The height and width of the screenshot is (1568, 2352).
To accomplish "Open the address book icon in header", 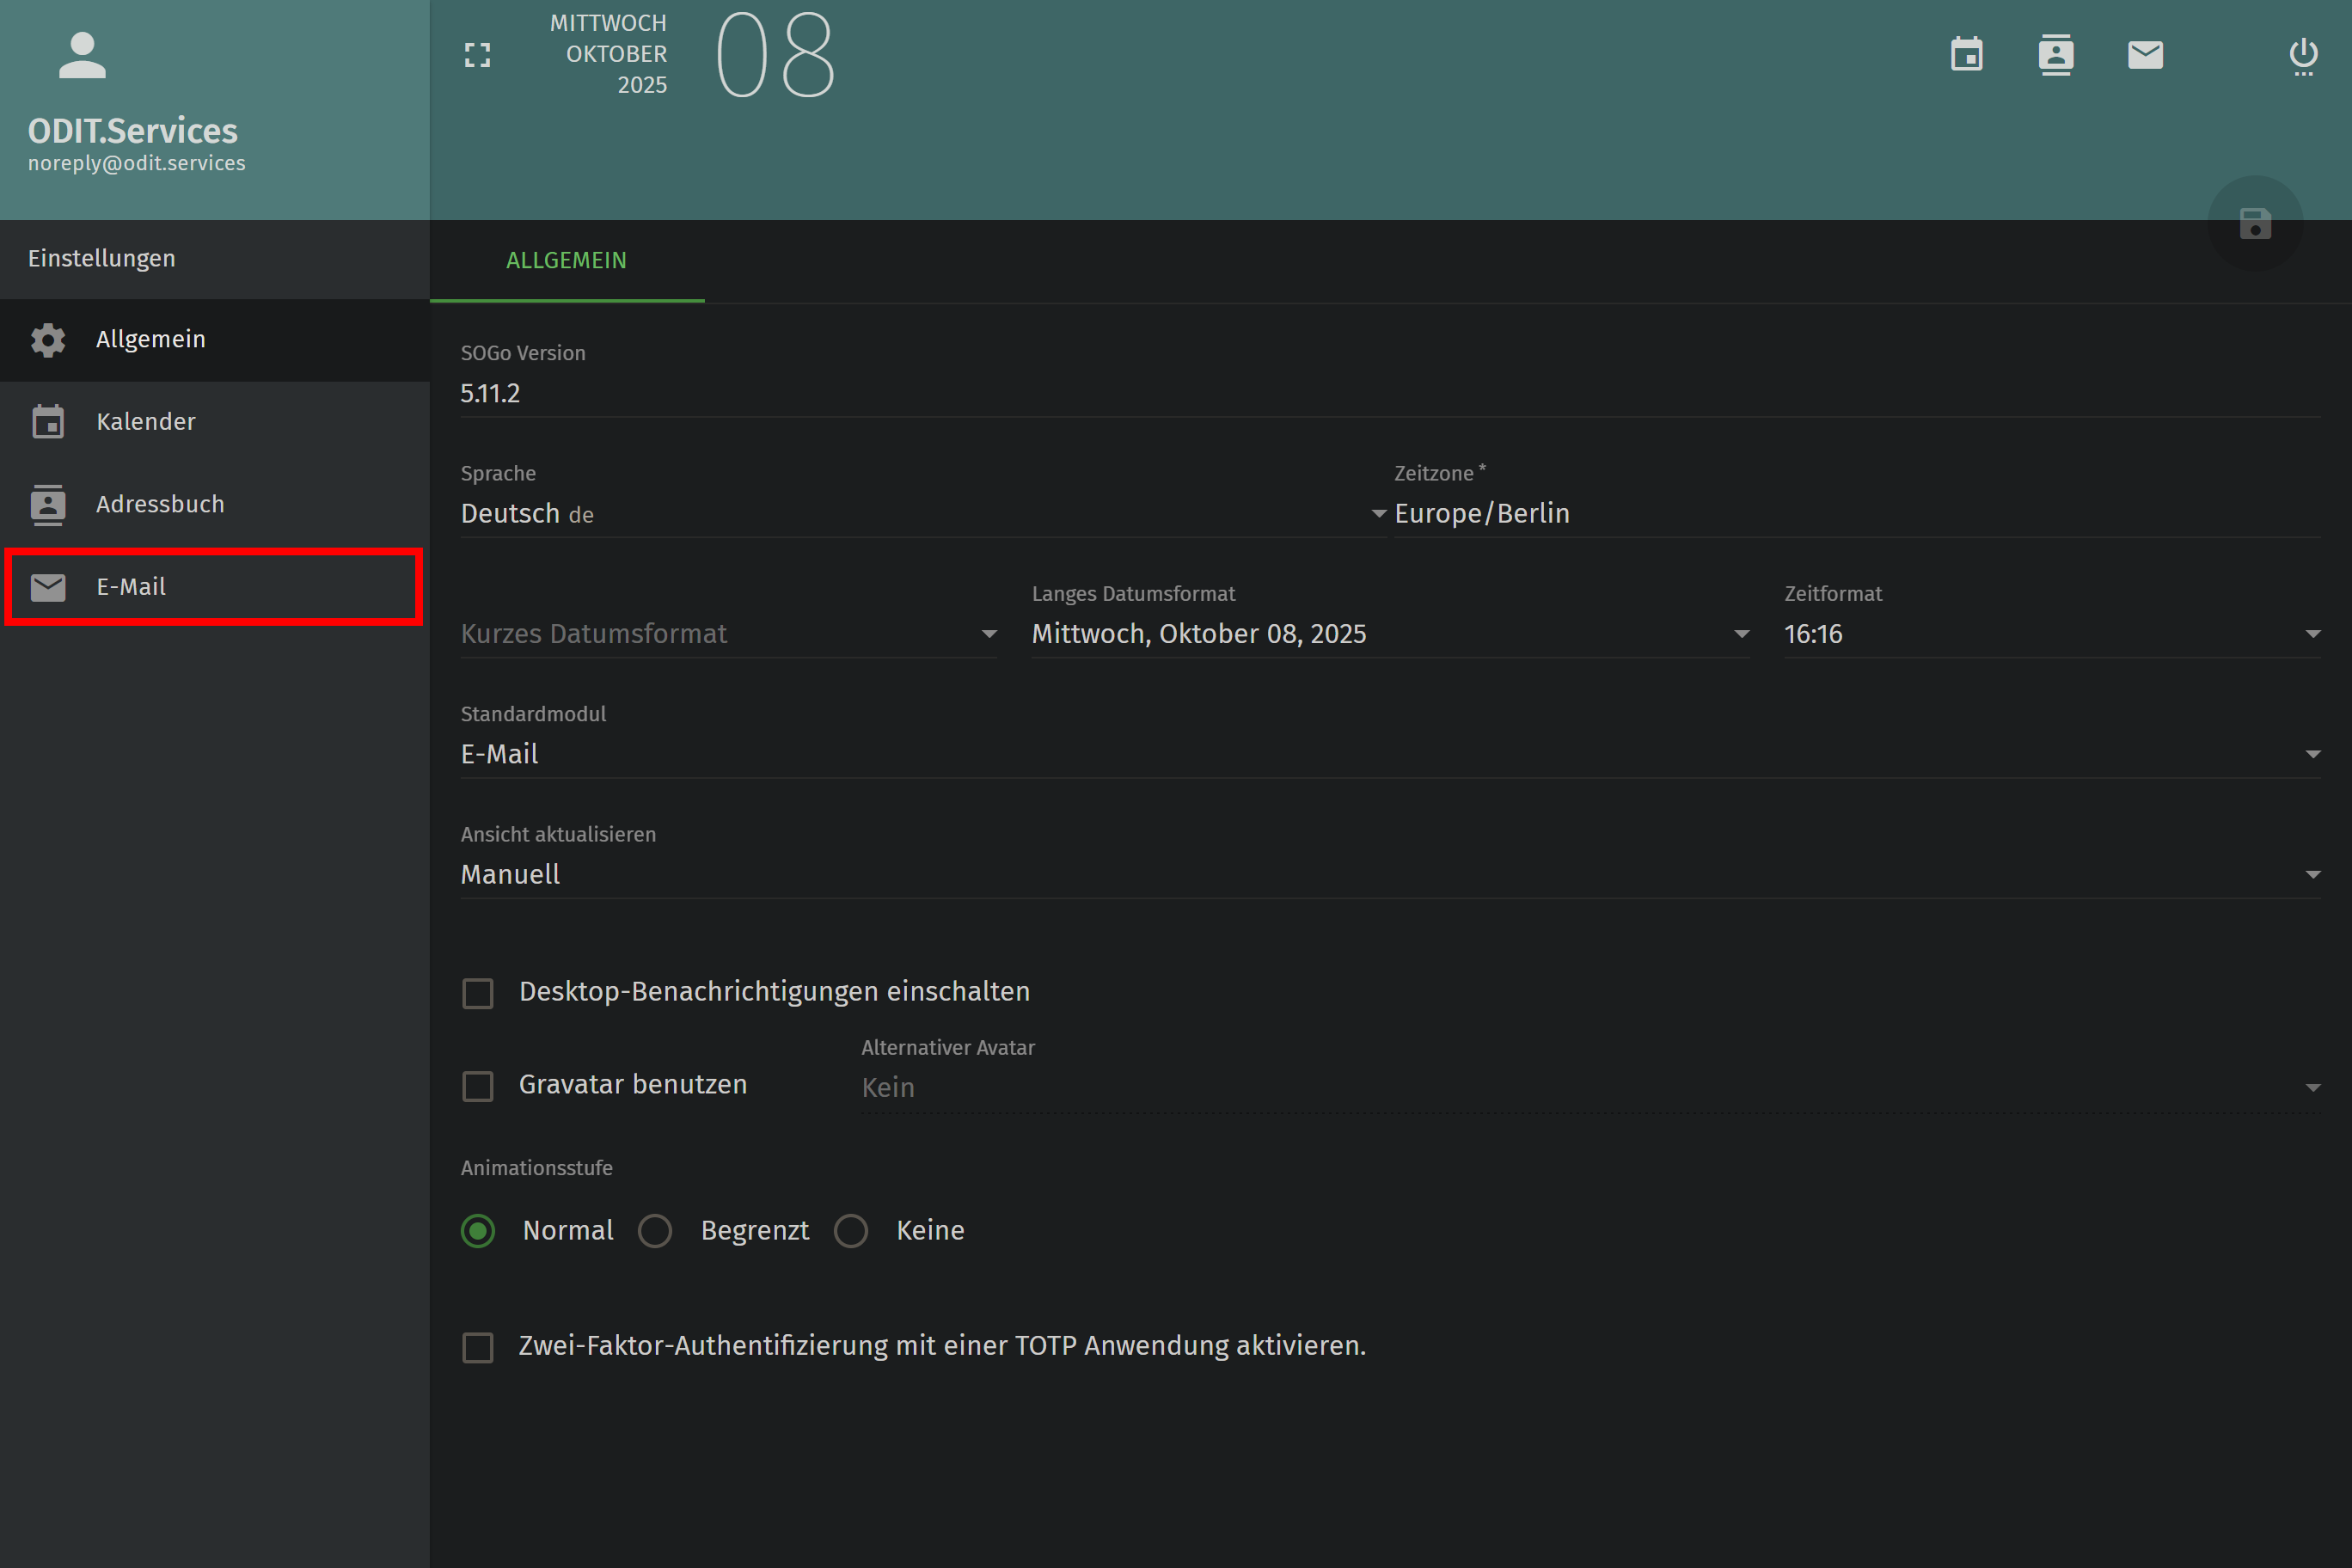I will (2055, 55).
